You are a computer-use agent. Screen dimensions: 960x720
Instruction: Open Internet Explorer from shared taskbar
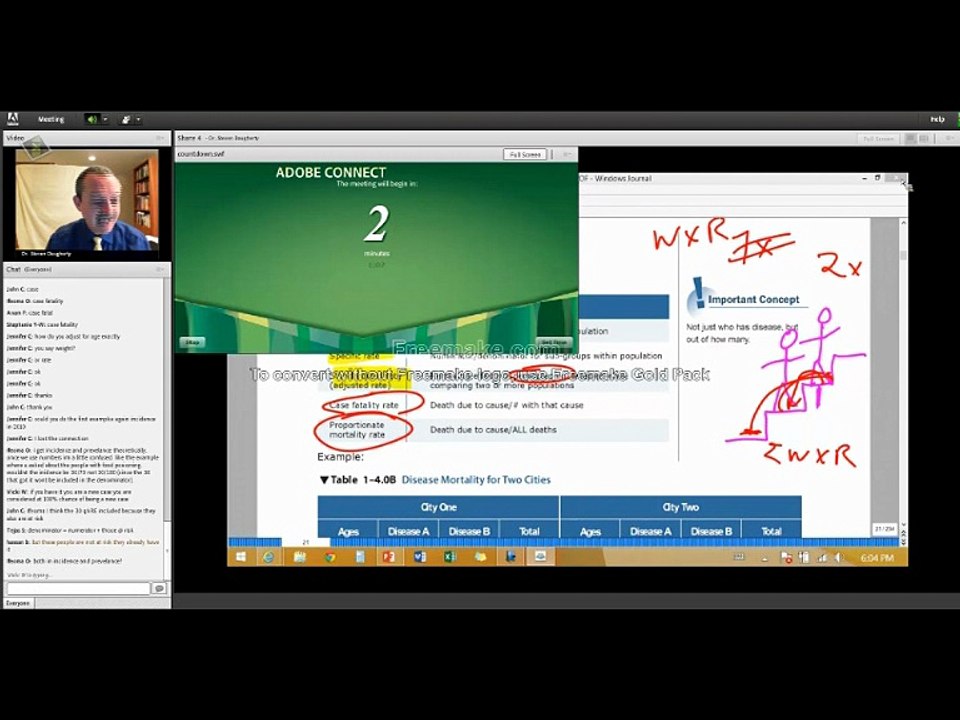(268, 557)
